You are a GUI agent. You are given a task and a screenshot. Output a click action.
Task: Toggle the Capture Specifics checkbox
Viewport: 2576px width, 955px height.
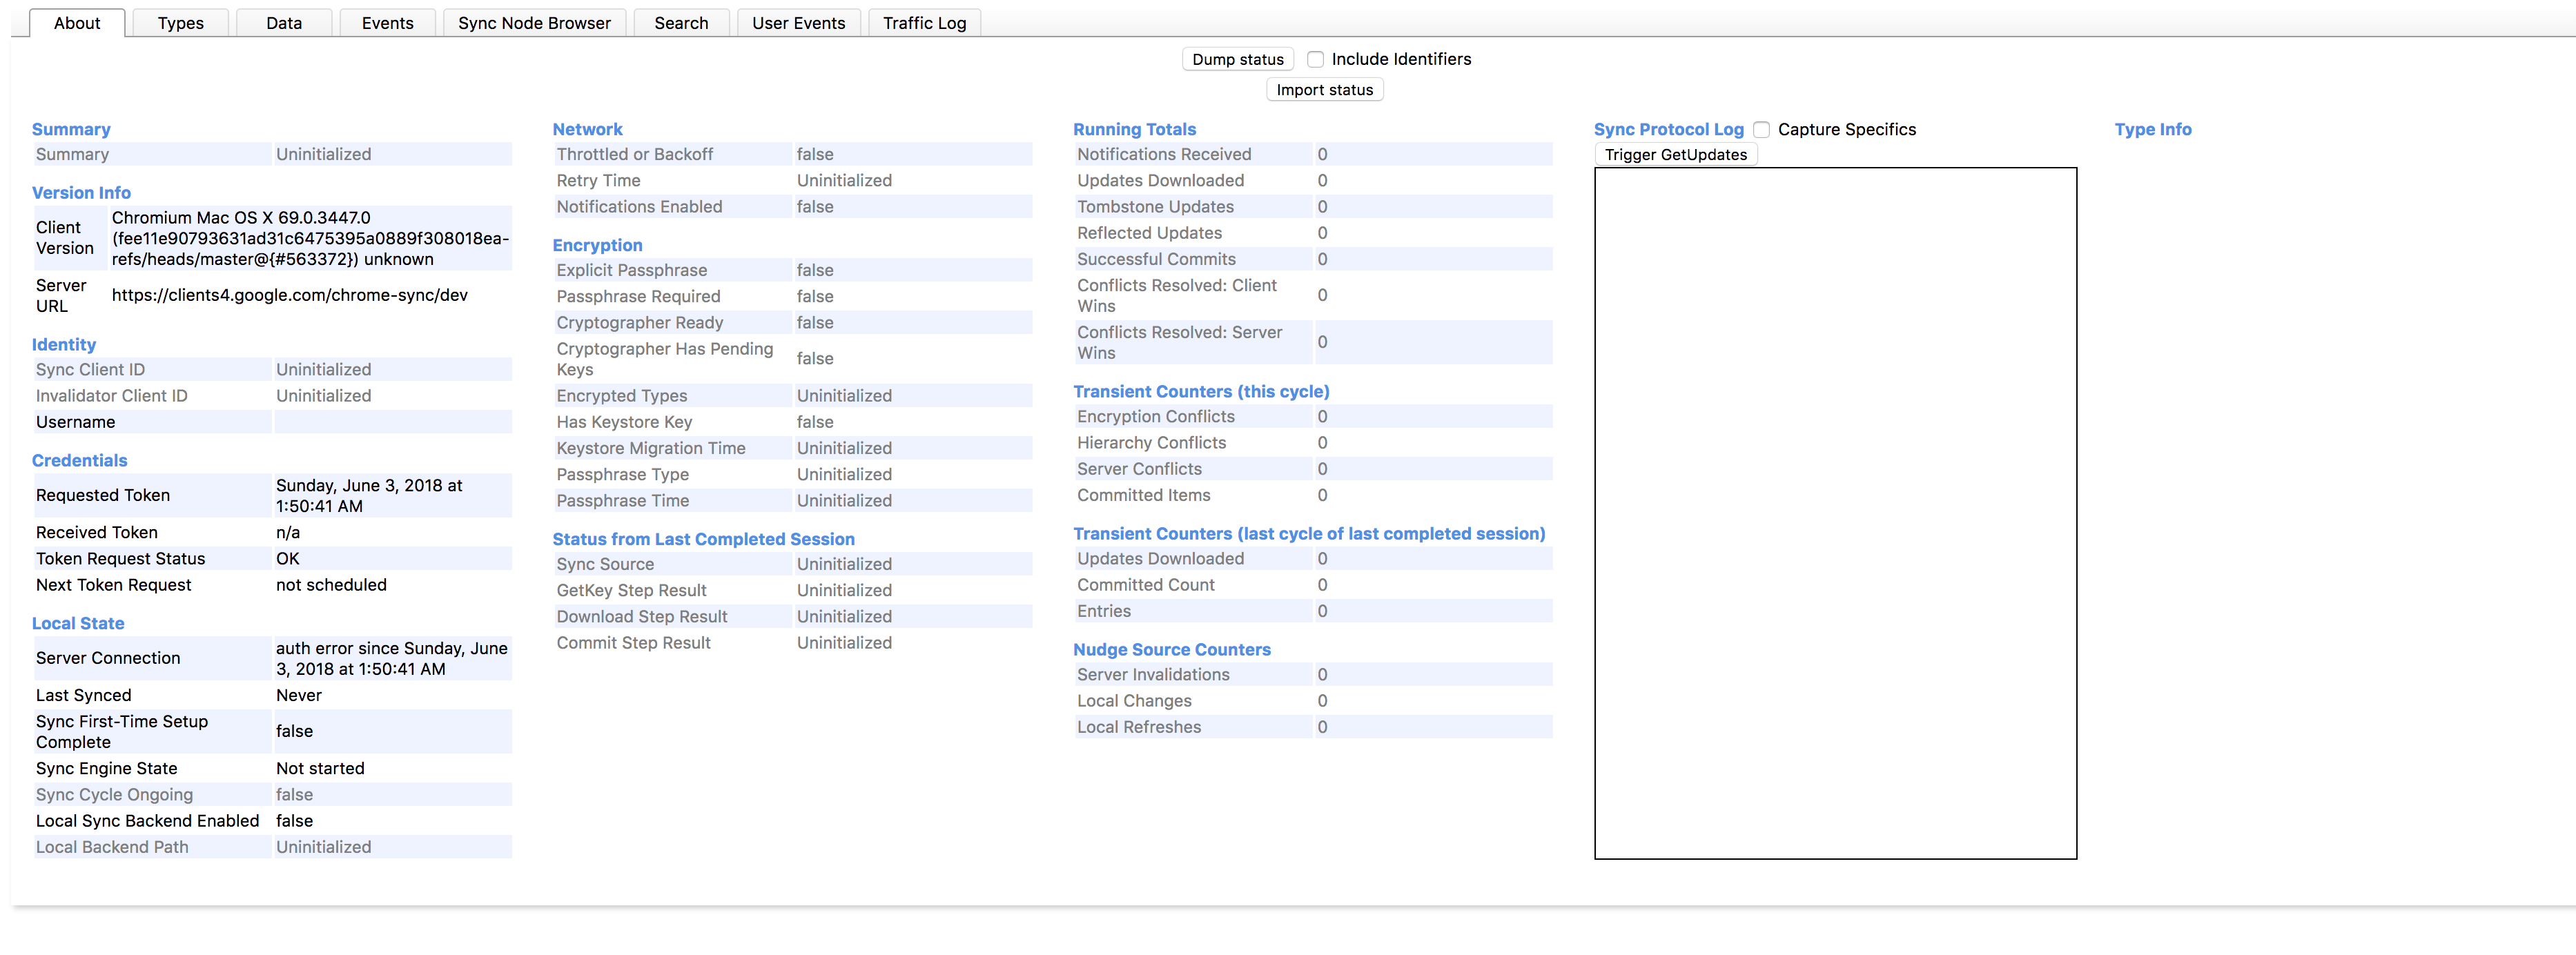[x=1762, y=130]
